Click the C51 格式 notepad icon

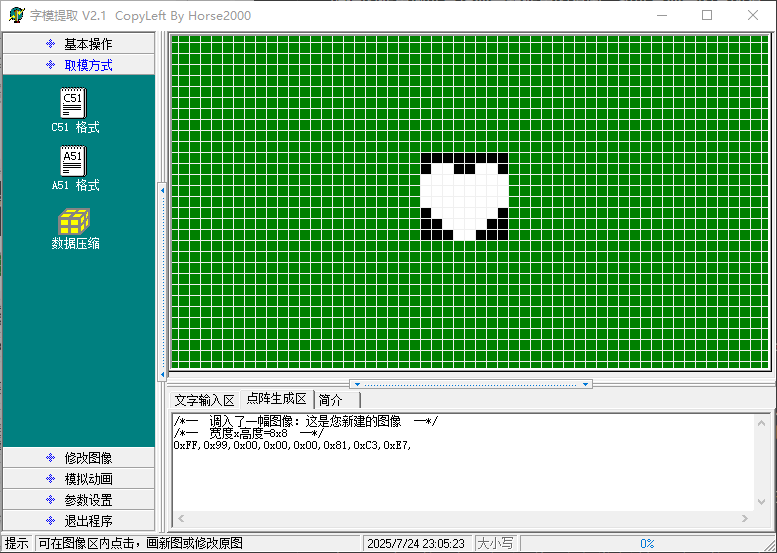pyautogui.click(x=74, y=102)
